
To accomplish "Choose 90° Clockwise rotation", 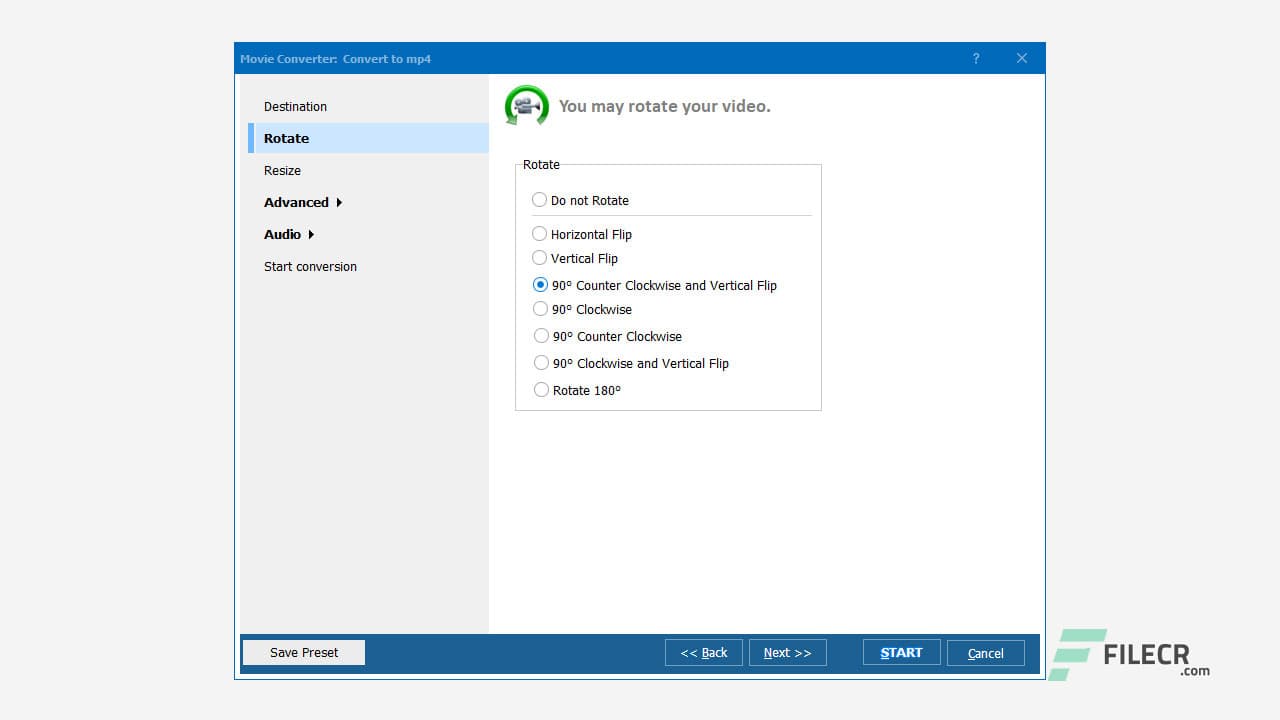I will pos(540,309).
